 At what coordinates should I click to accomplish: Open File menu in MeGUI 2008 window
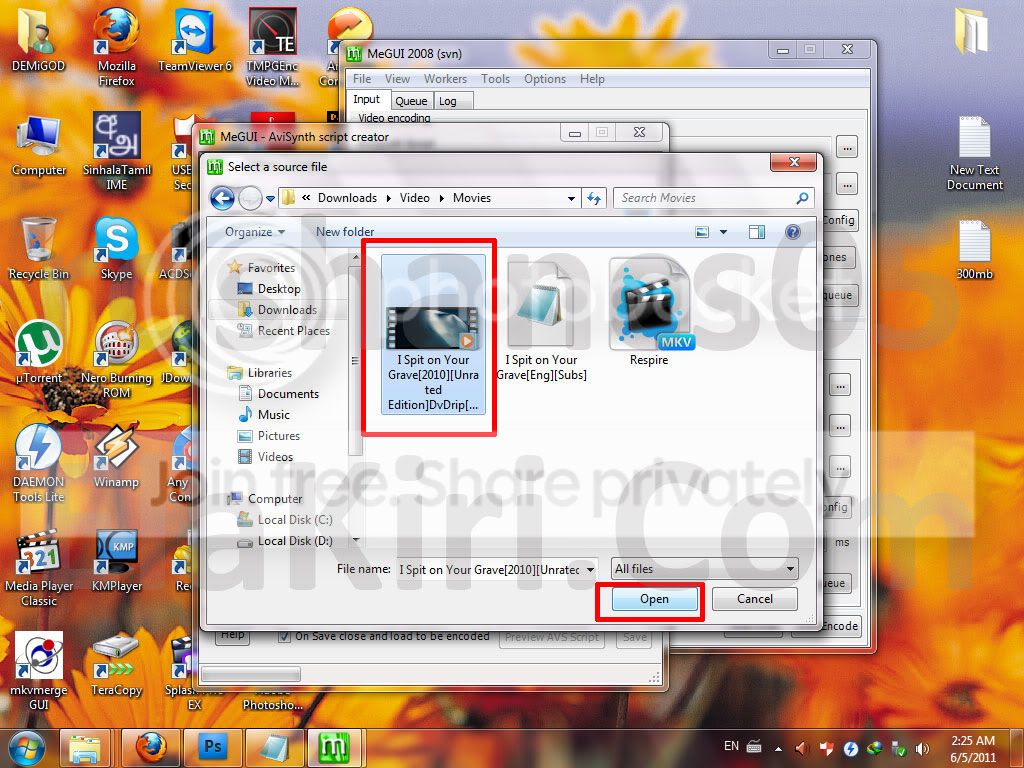tap(362, 79)
